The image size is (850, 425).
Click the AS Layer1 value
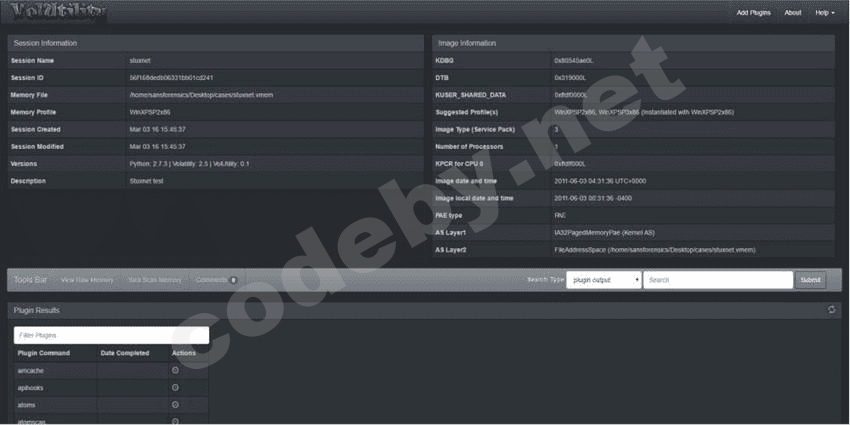click(x=604, y=233)
